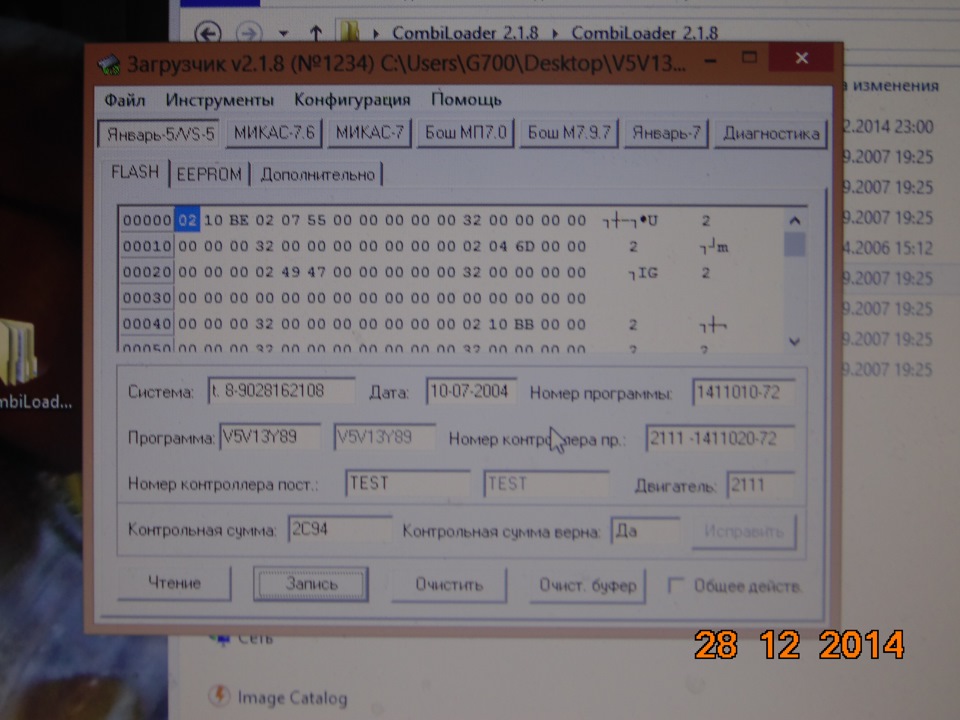This screenshot has height=720, width=960.
Task: Click the Explorer date entry 2.2014 23:00
Action: (888, 127)
